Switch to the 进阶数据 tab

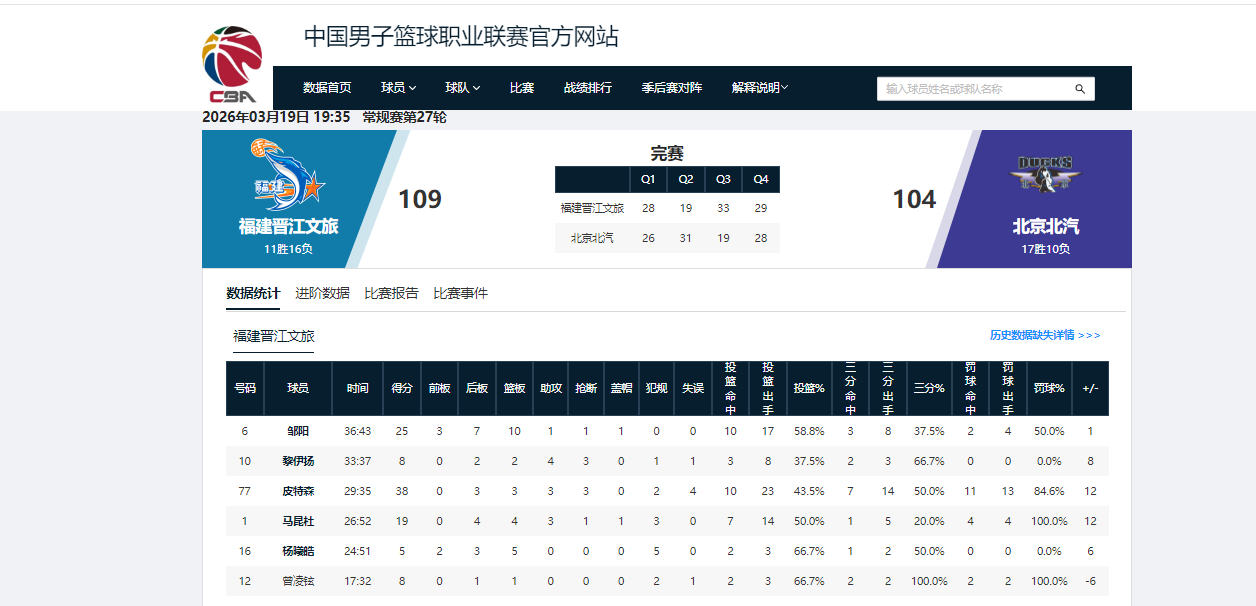(322, 293)
